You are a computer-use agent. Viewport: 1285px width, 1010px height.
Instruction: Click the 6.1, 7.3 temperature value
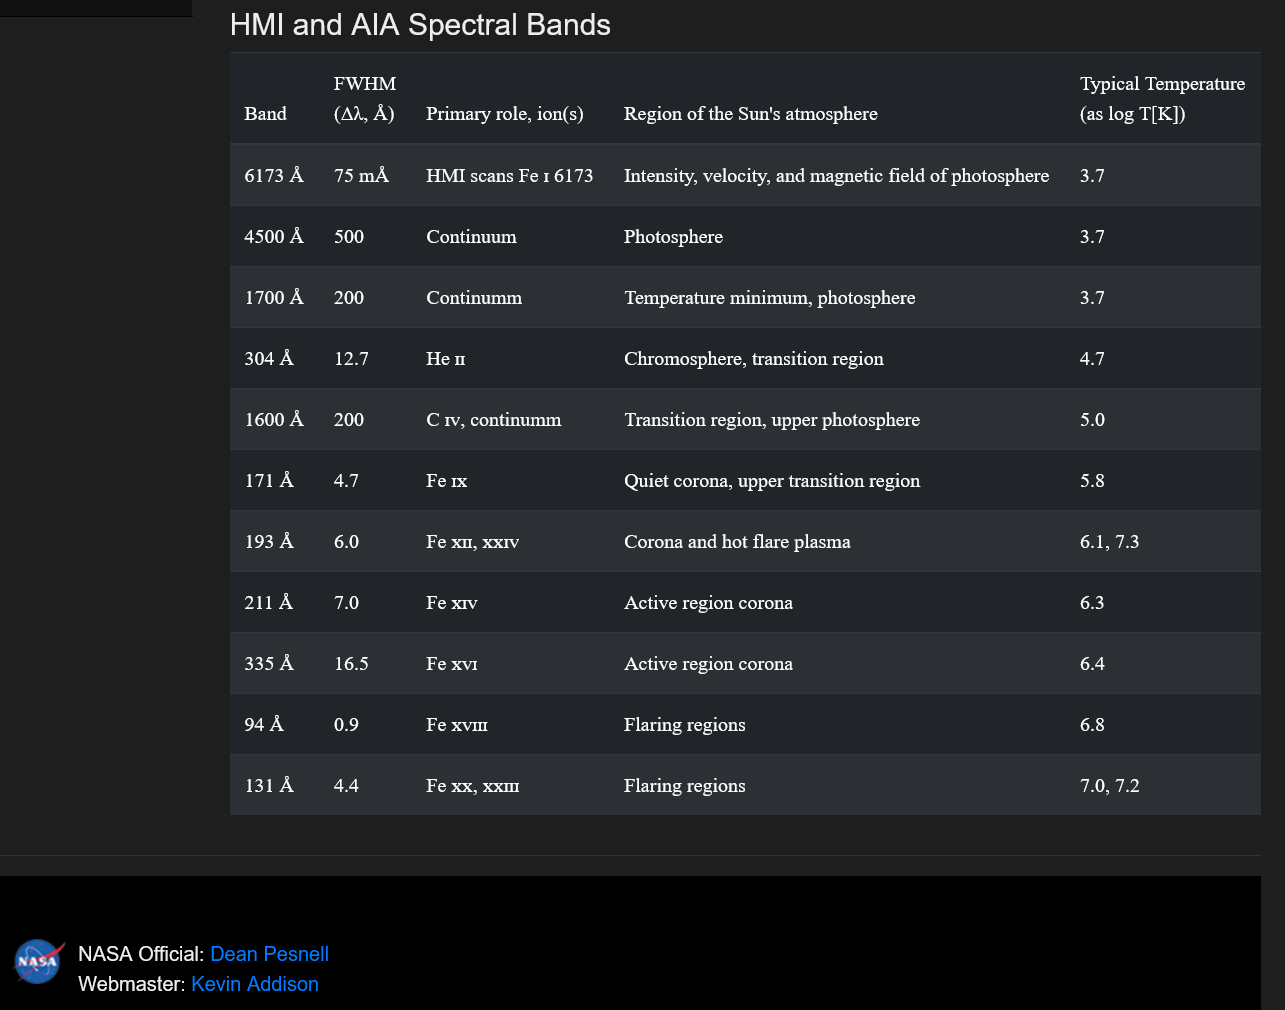(x=1109, y=541)
